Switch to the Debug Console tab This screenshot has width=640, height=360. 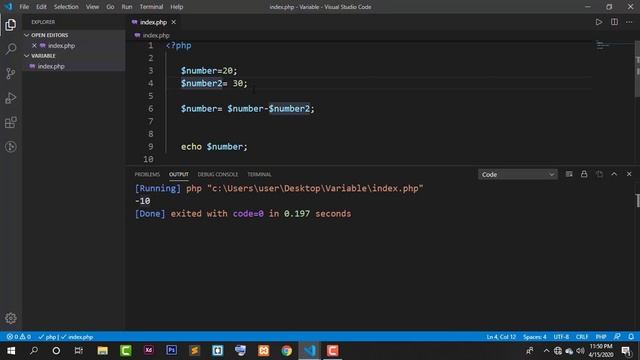click(x=218, y=174)
